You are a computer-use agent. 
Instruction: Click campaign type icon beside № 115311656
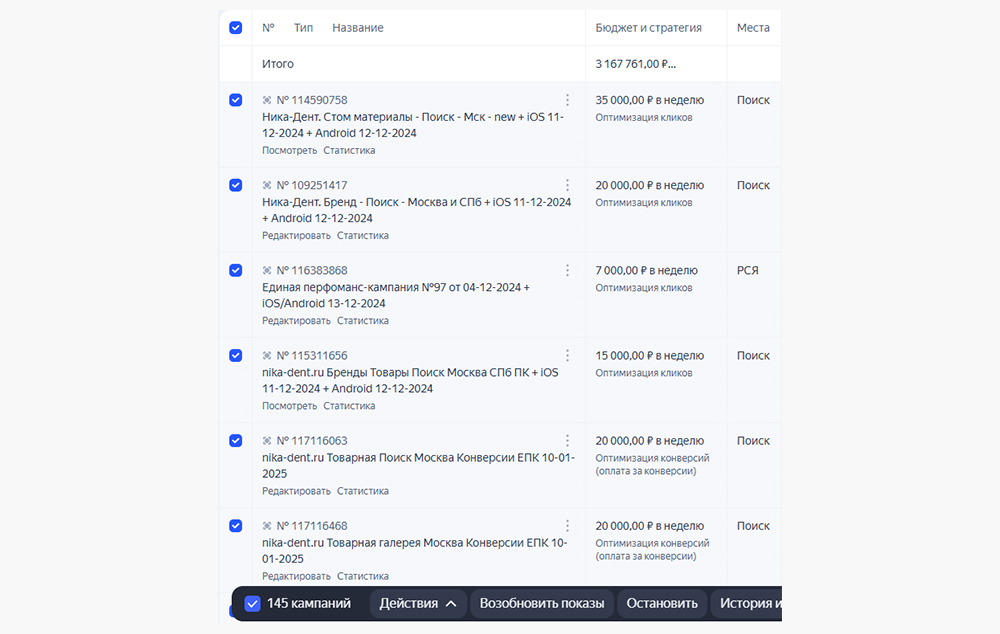[267, 355]
